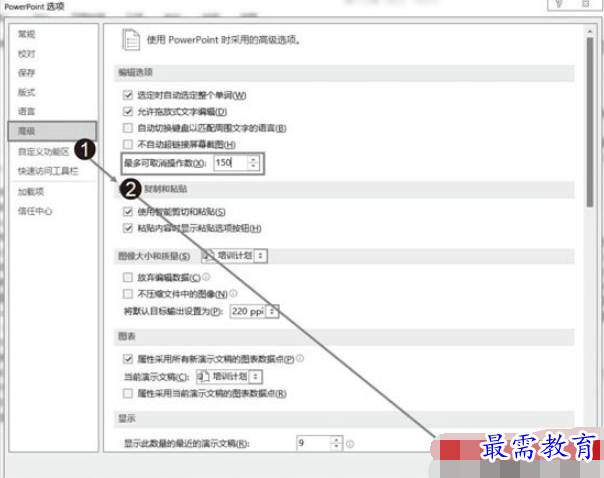Enable 放弃编辑数据 checkbox
Viewport: 604px width, 478px height.
coord(128,277)
